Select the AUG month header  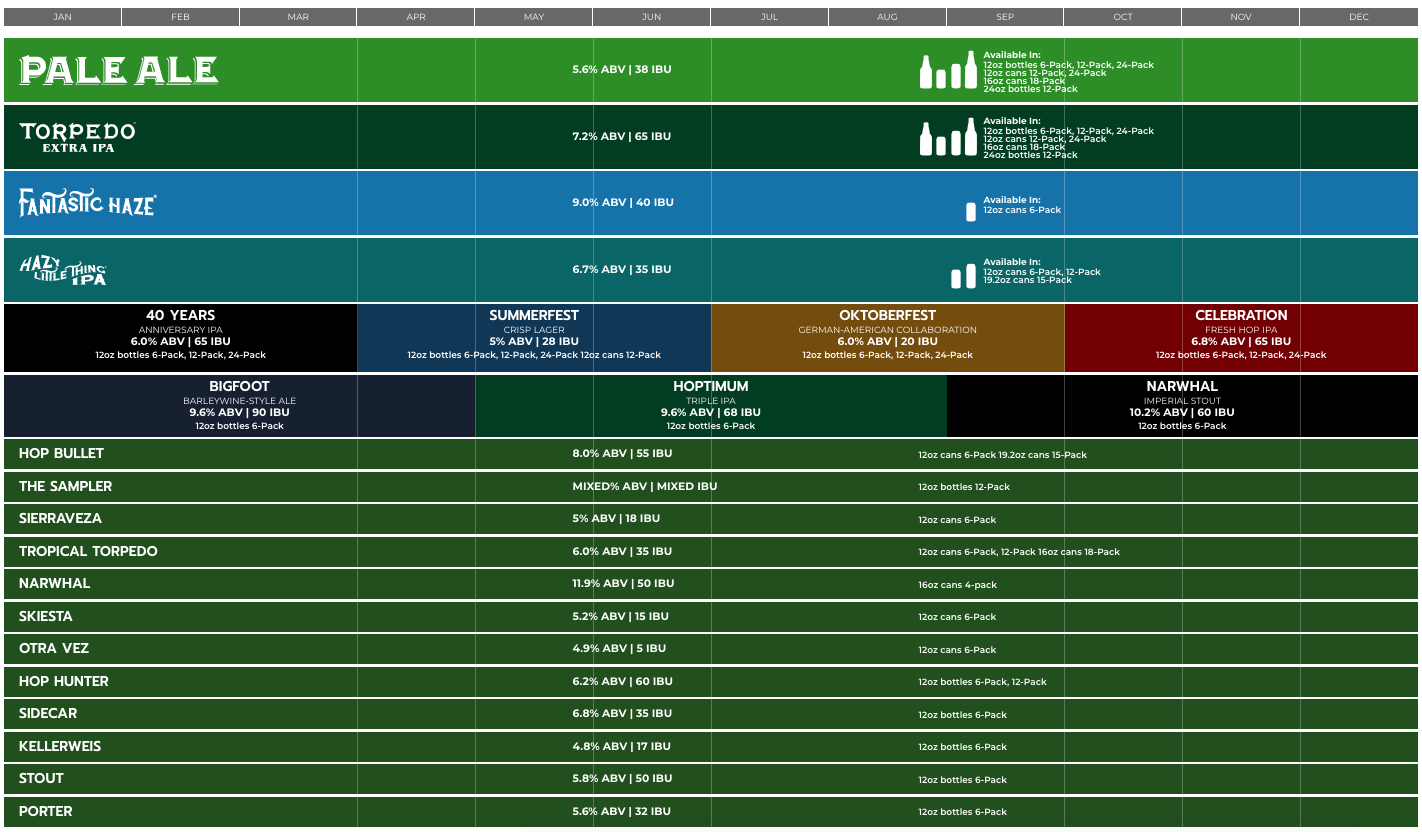pos(887,17)
